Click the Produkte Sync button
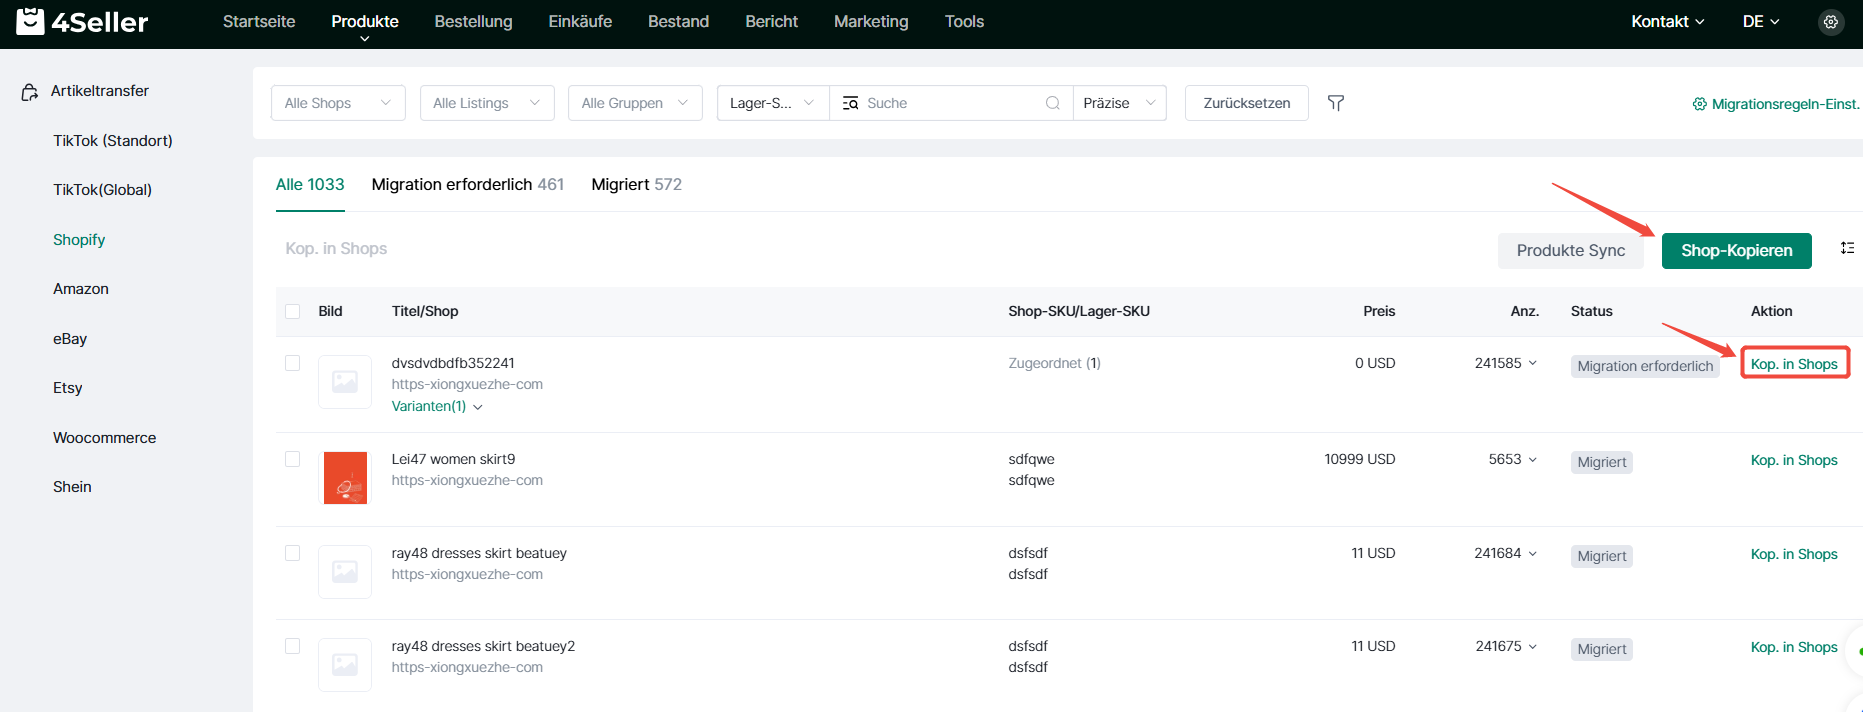The image size is (1863, 712). pos(1571,250)
